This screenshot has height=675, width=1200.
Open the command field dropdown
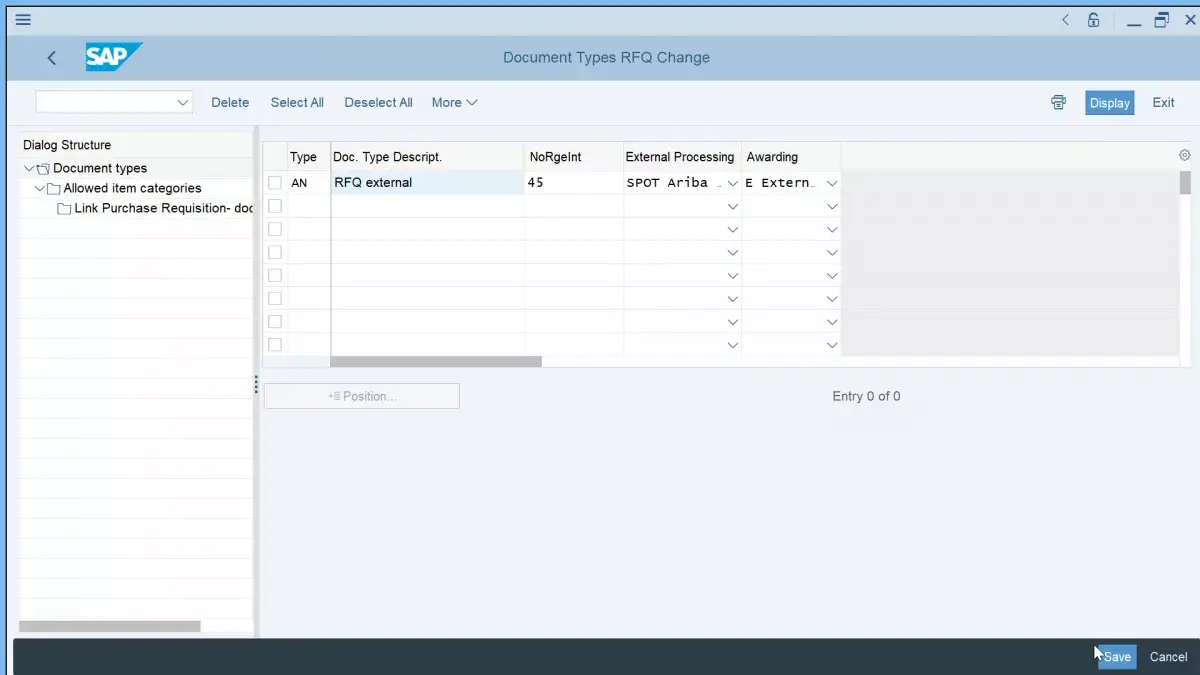[x=183, y=102]
